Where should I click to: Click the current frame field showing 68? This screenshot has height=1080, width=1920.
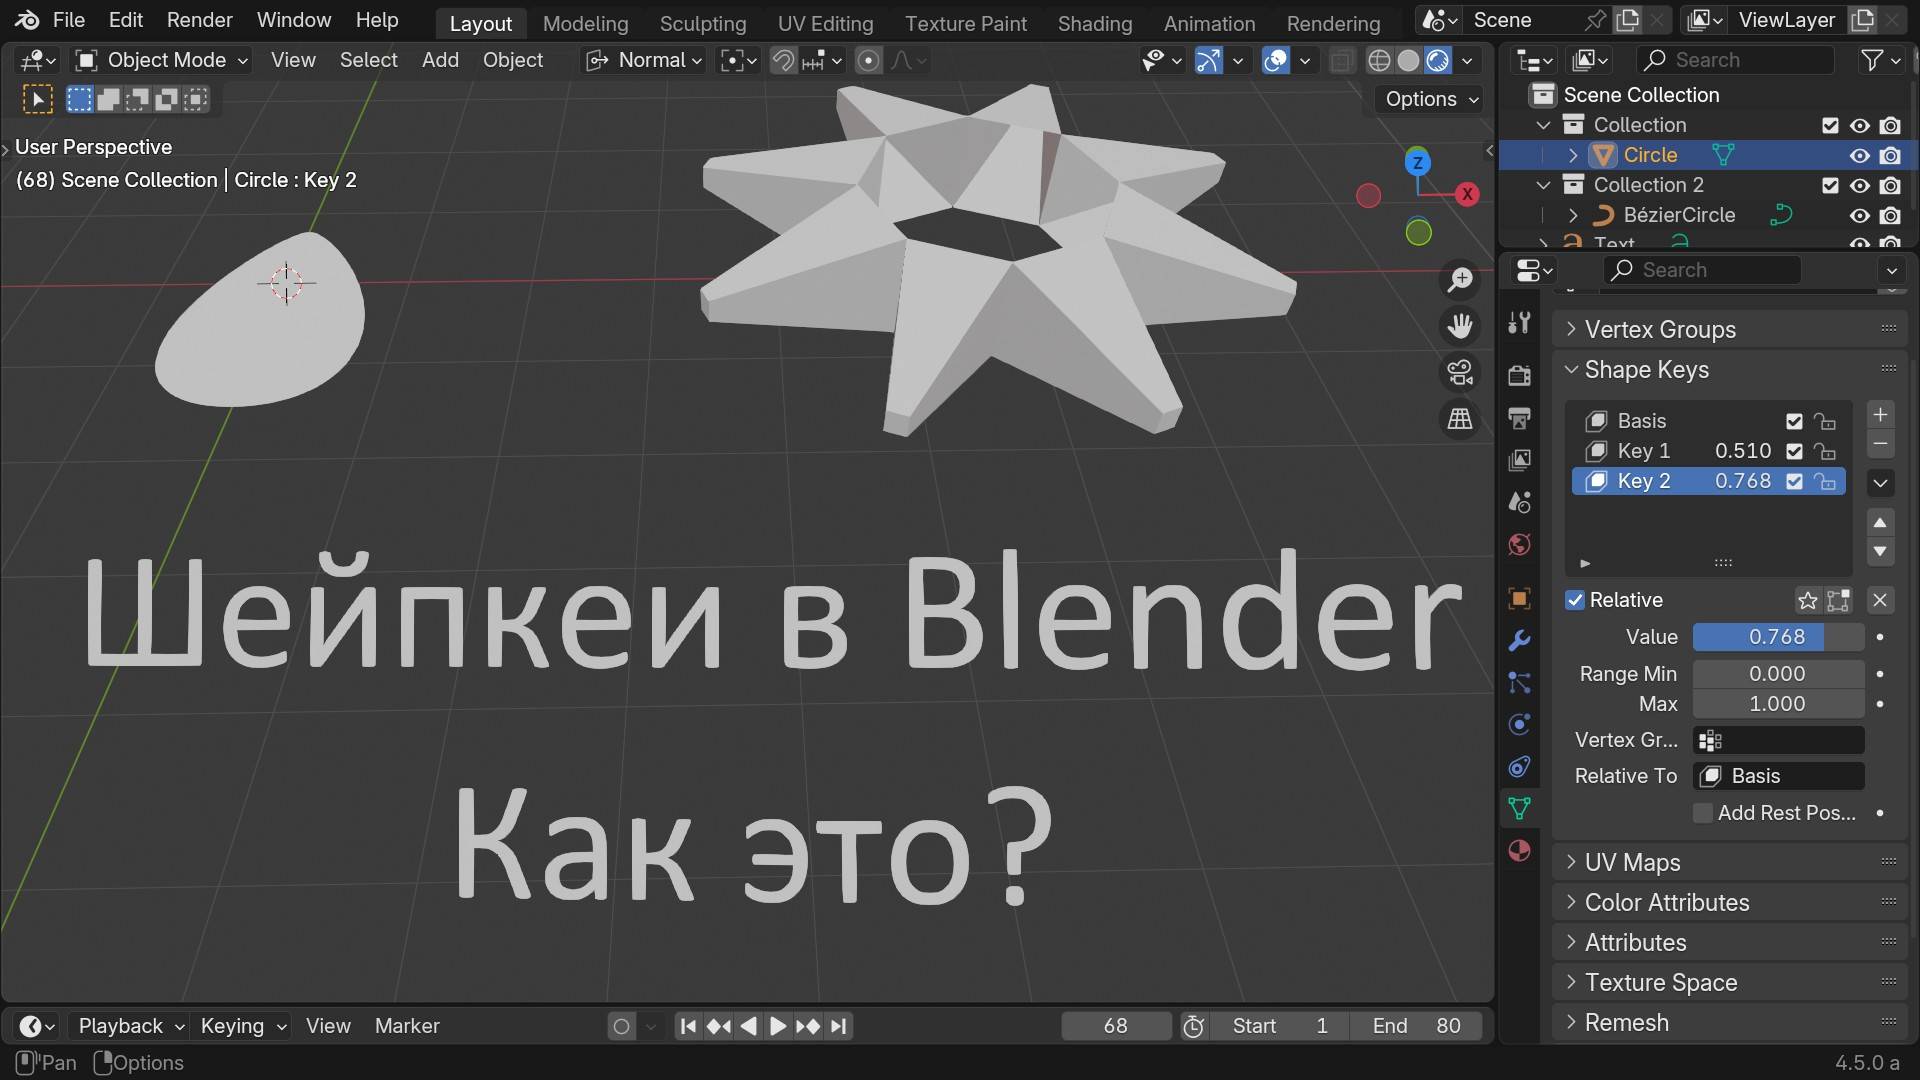tap(1115, 1025)
